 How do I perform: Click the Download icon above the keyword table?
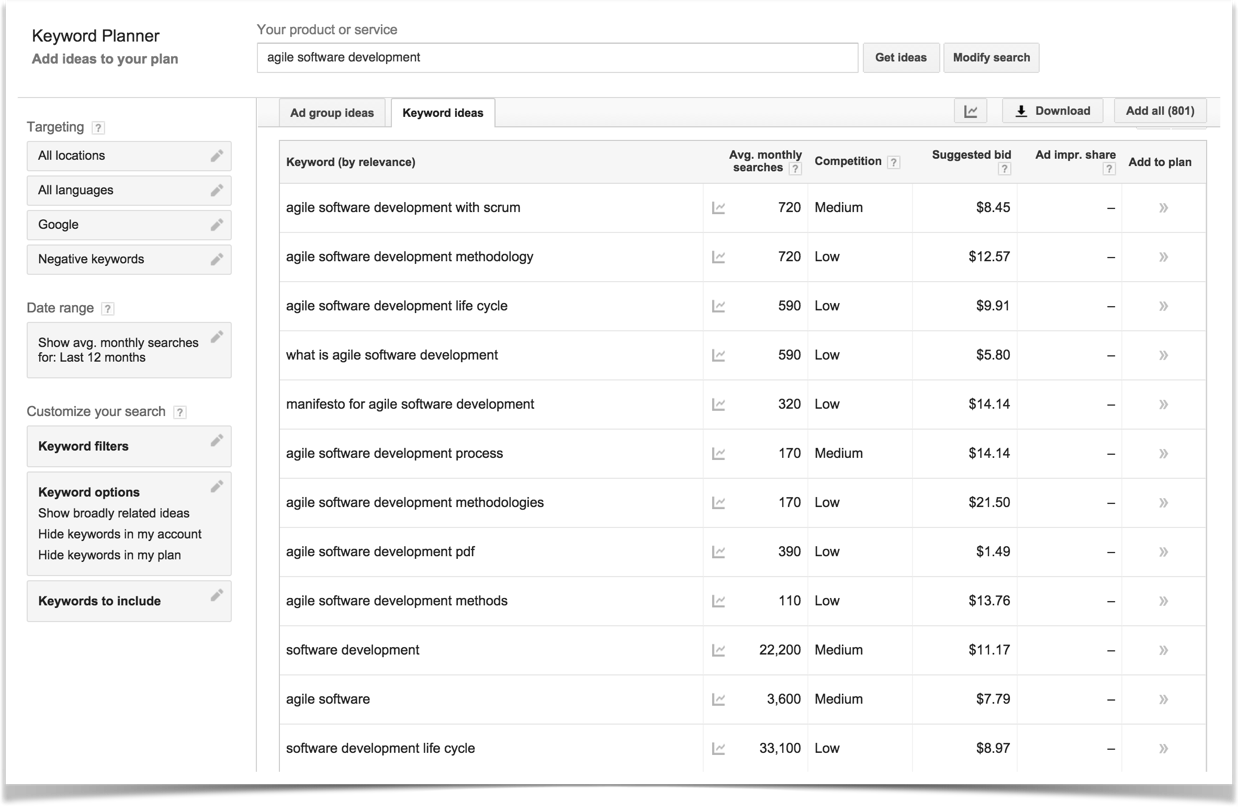(x=1051, y=110)
